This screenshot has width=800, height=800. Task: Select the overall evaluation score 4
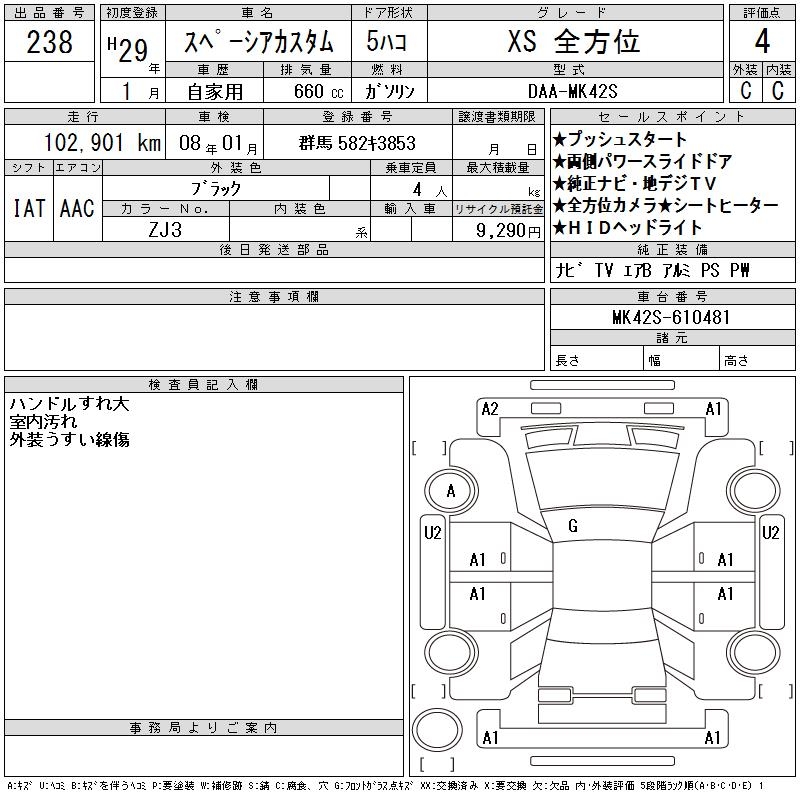click(x=762, y=42)
